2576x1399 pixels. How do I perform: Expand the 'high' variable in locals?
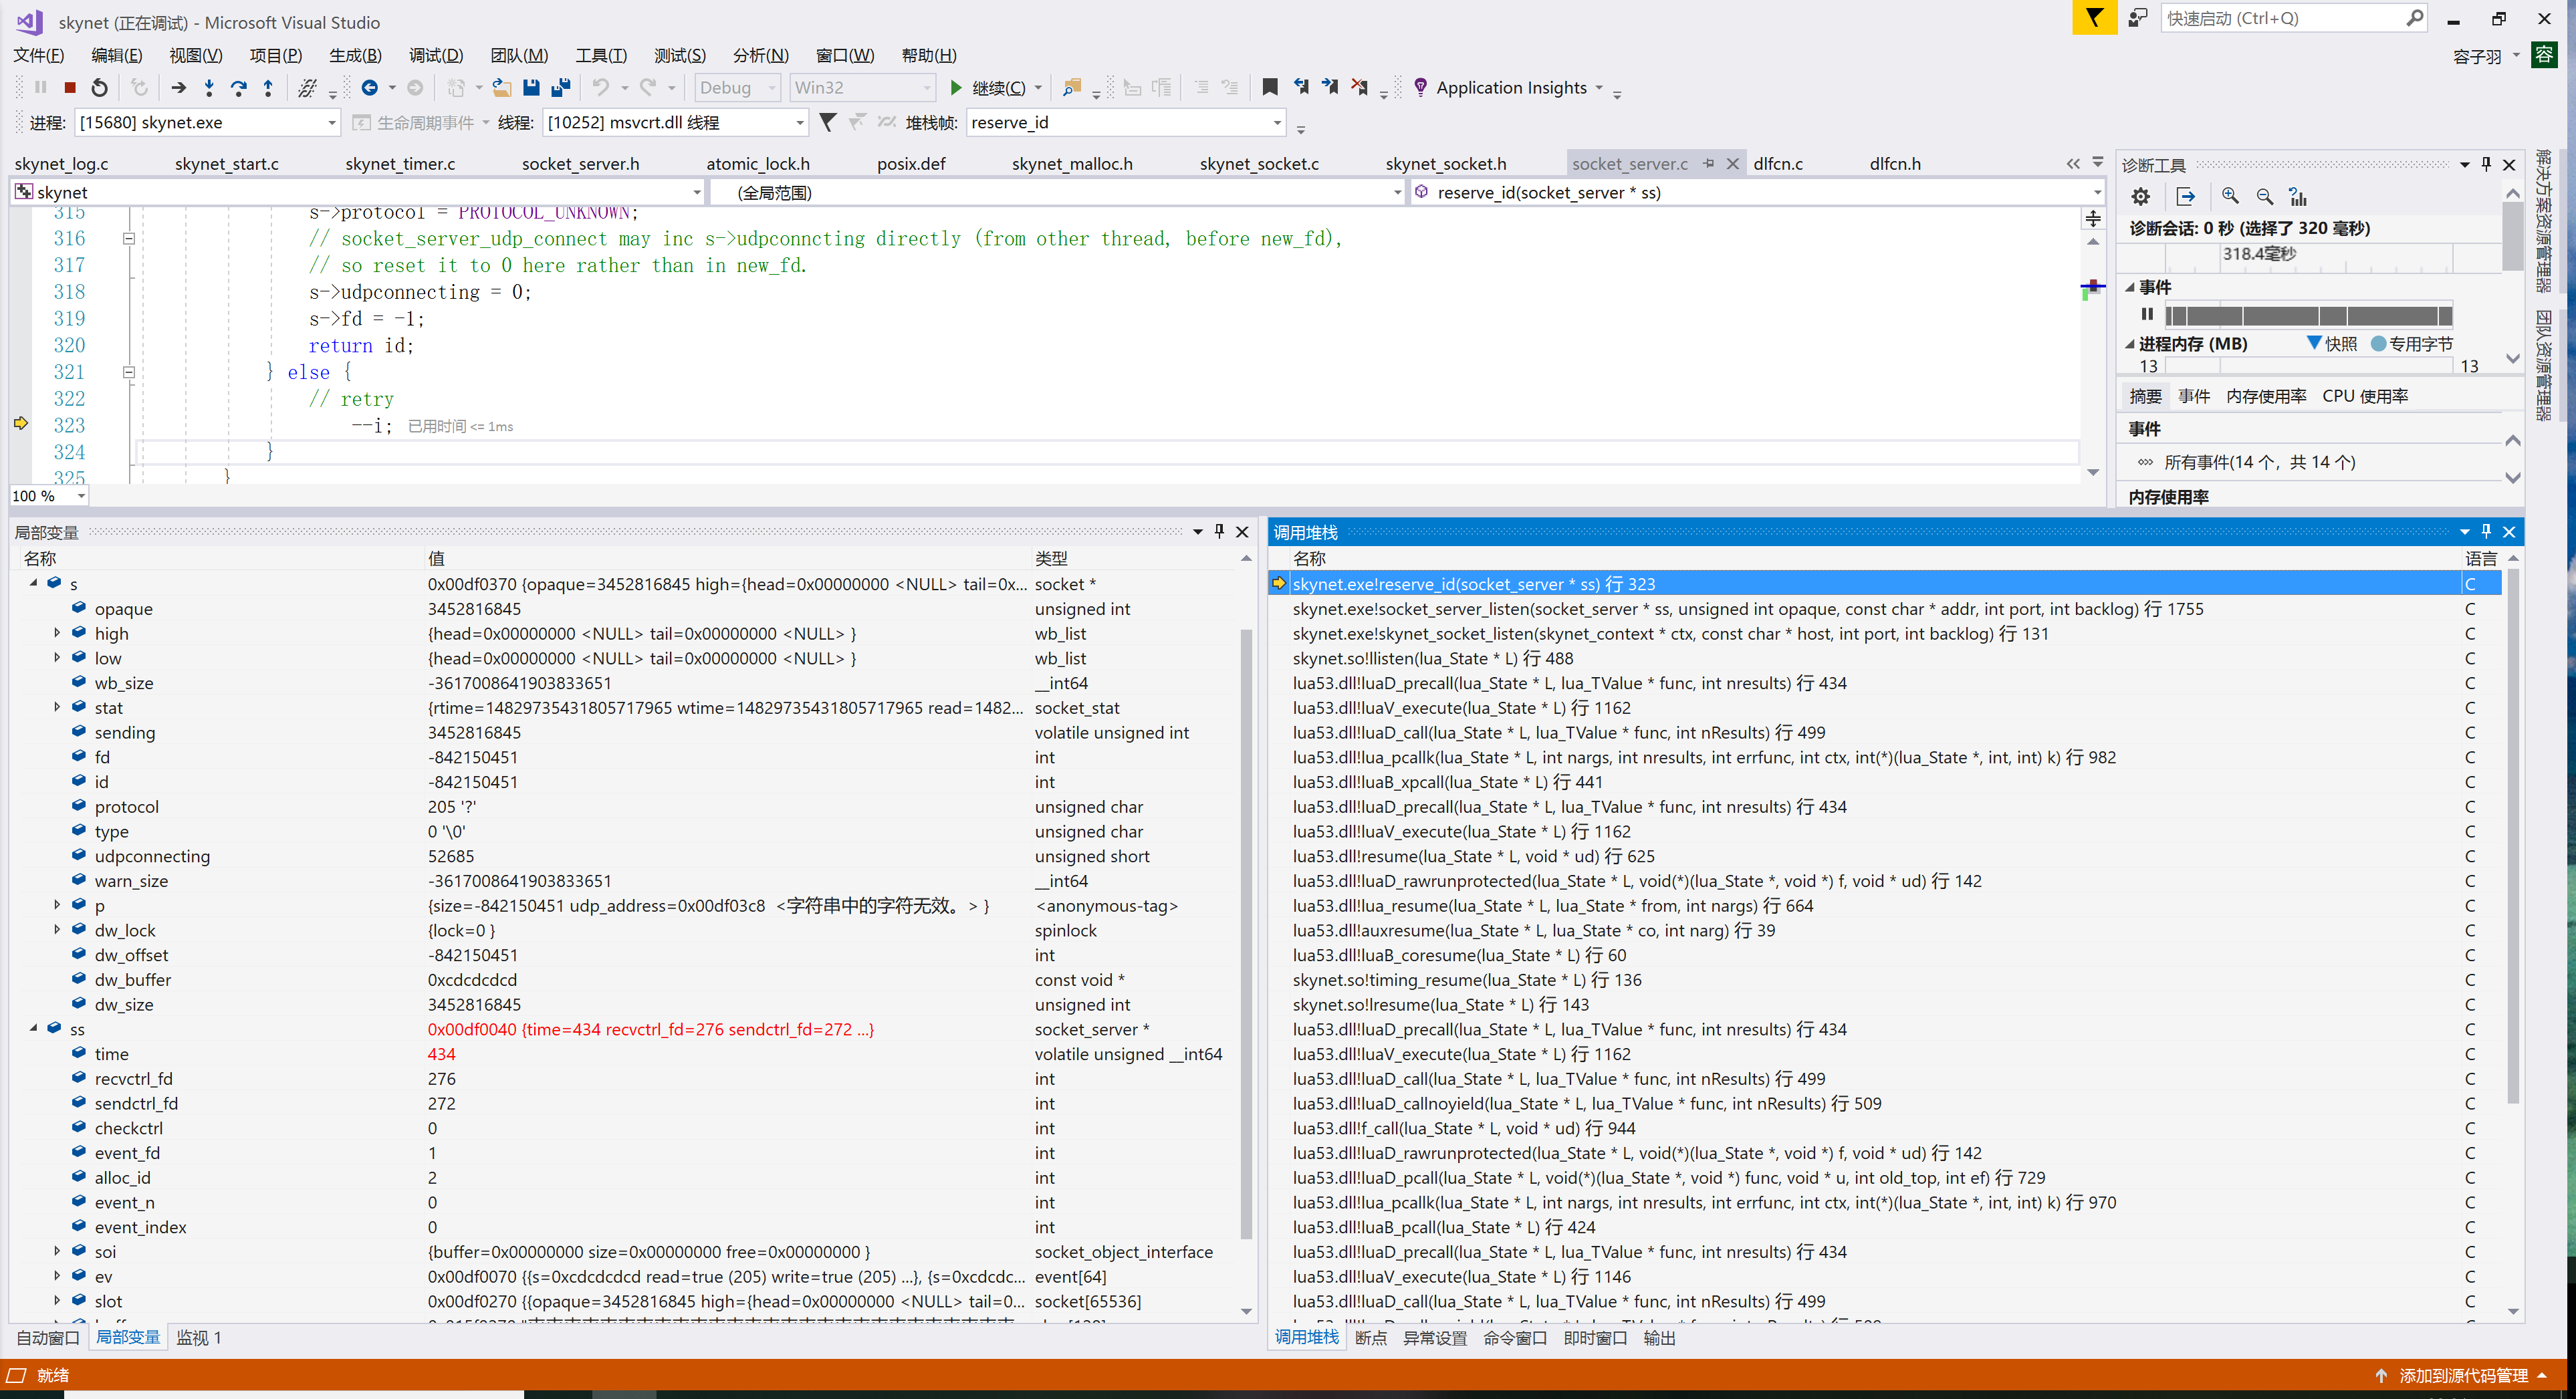click(57, 633)
